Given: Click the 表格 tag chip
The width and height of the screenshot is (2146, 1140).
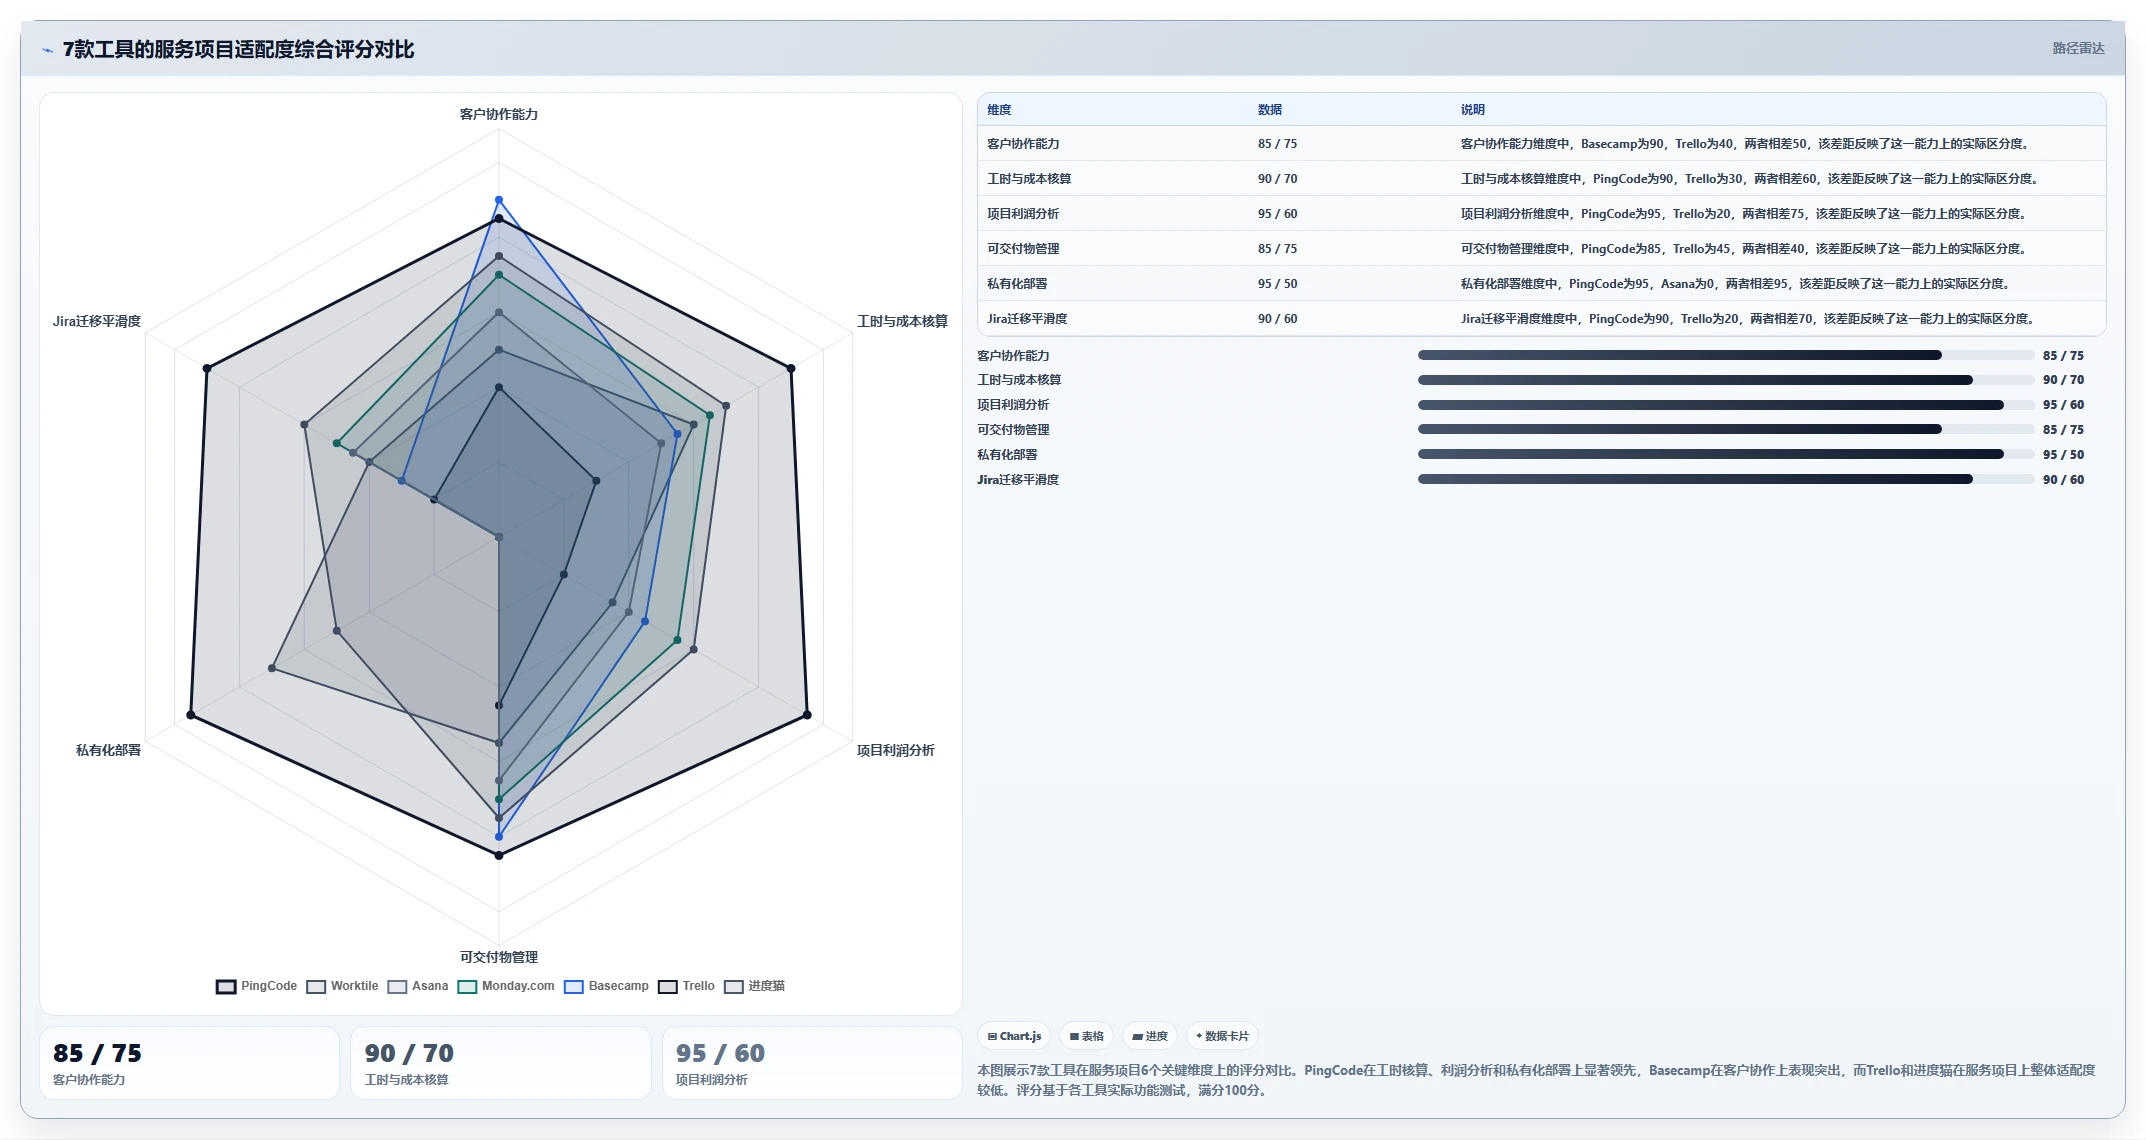Looking at the screenshot, I should tap(1086, 1036).
